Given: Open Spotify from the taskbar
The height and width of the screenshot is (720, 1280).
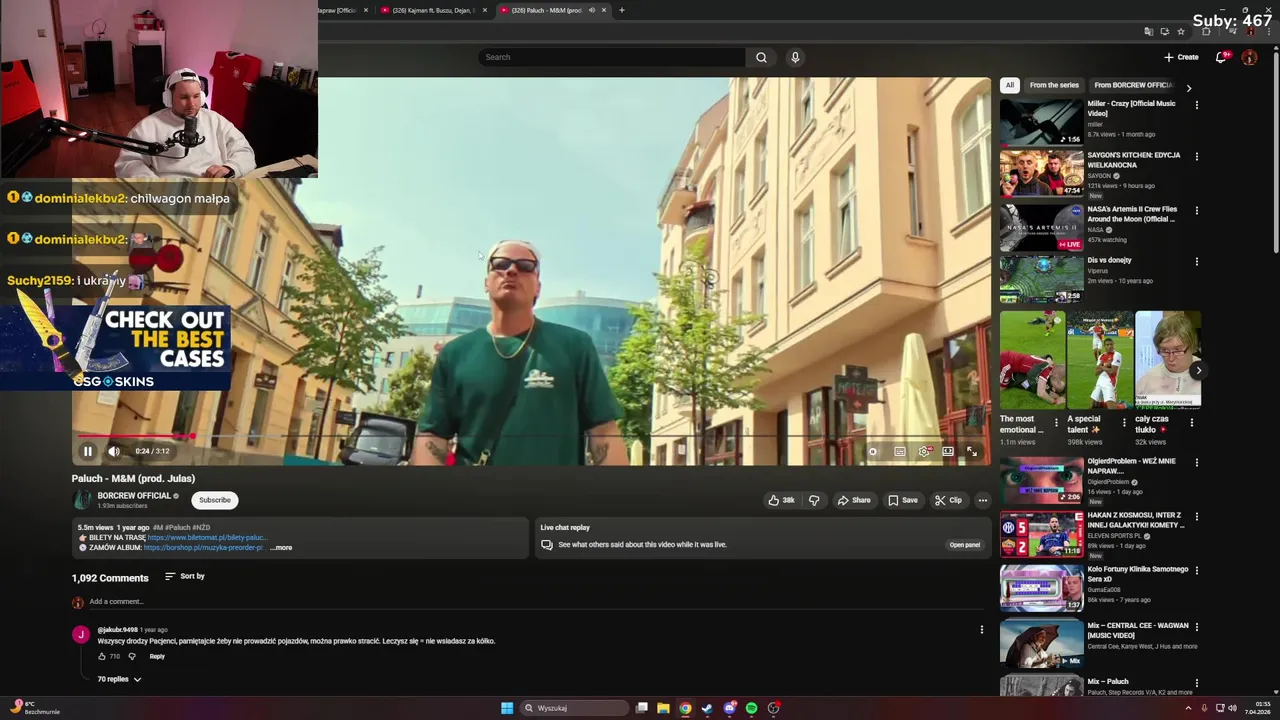Looking at the screenshot, I should point(751,708).
